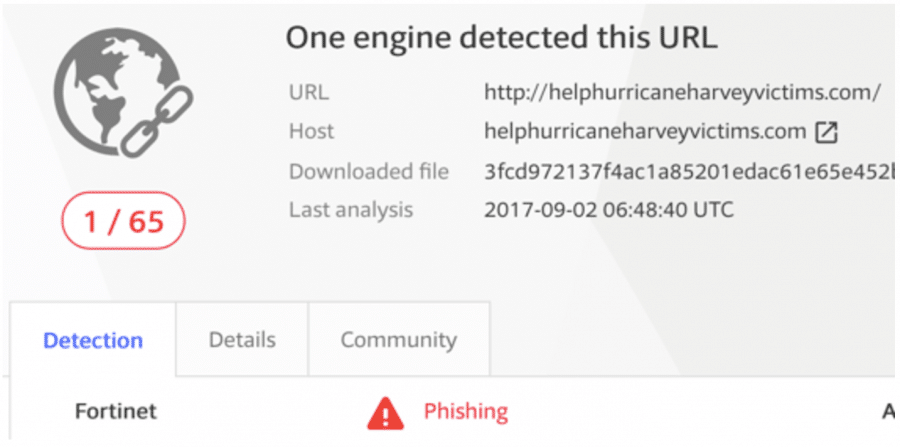Open the Details tab
Screen dimensions: 900x447
(x=242, y=339)
